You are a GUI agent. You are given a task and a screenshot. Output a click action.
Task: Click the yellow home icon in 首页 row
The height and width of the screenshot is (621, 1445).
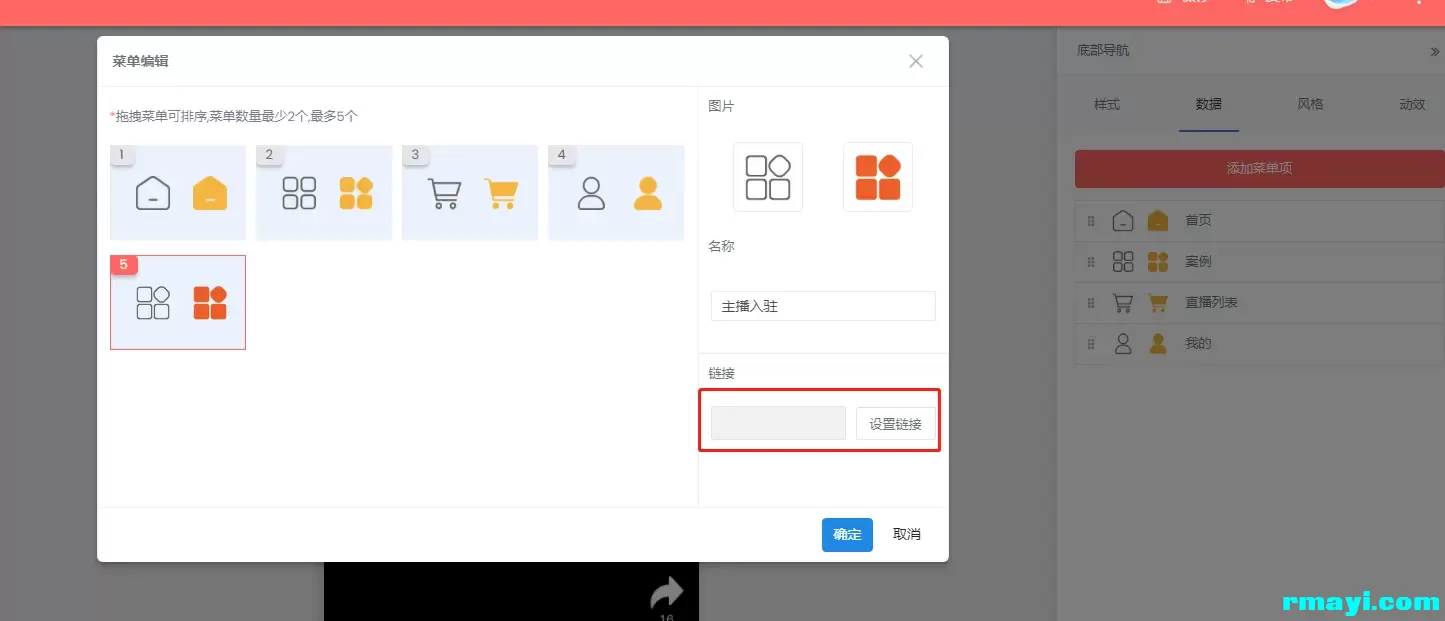tap(1158, 220)
